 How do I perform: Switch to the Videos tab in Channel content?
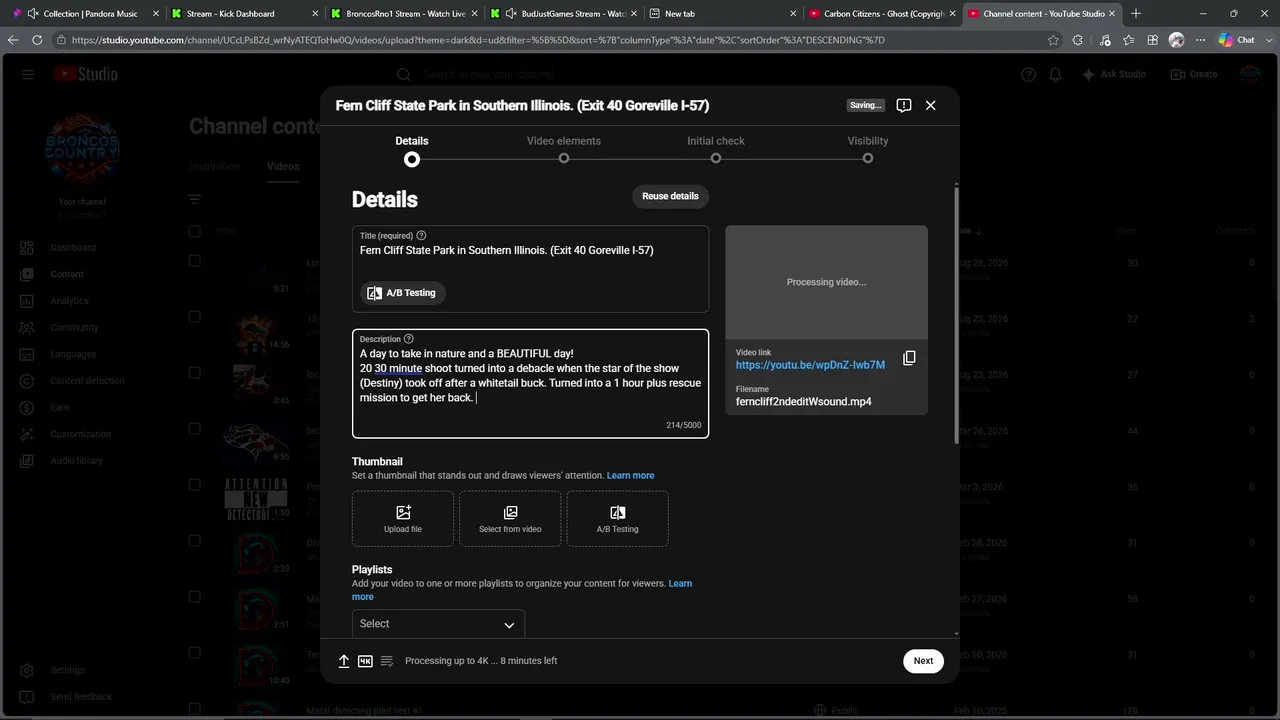[283, 166]
